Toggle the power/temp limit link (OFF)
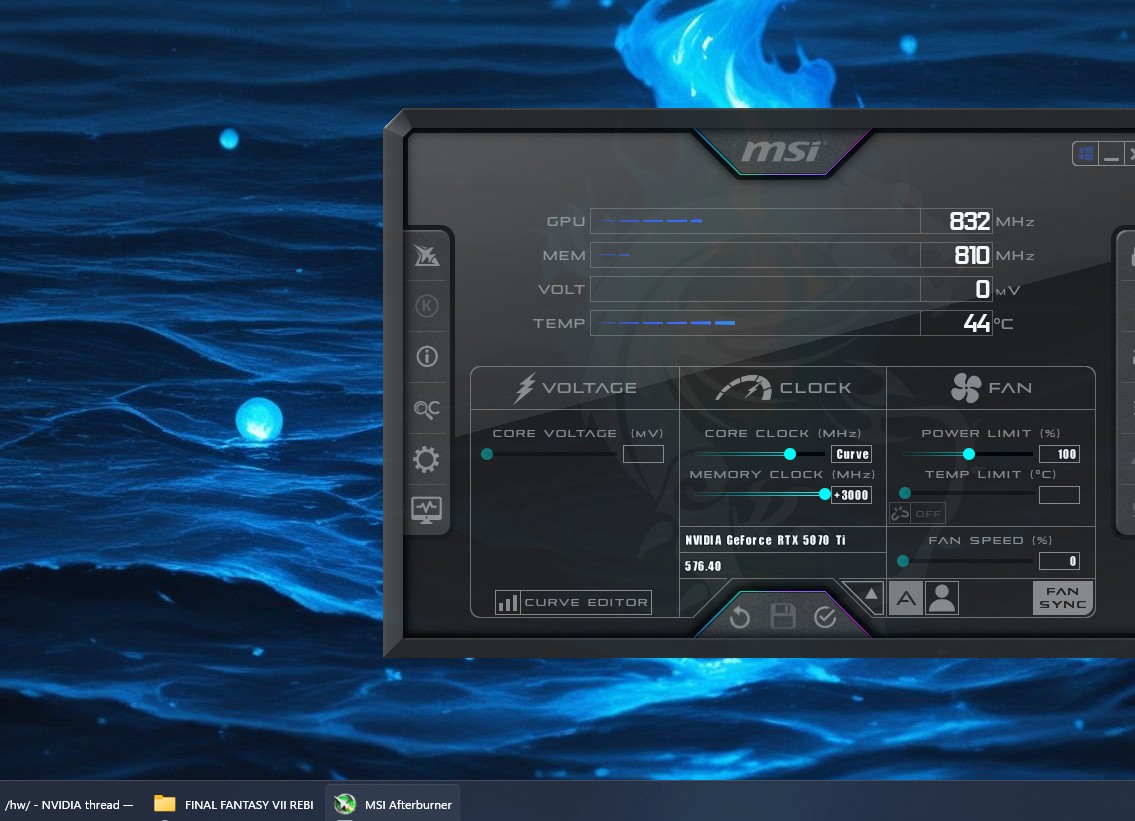1135x821 pixels. pyautogui.click(x=917, y=513)
